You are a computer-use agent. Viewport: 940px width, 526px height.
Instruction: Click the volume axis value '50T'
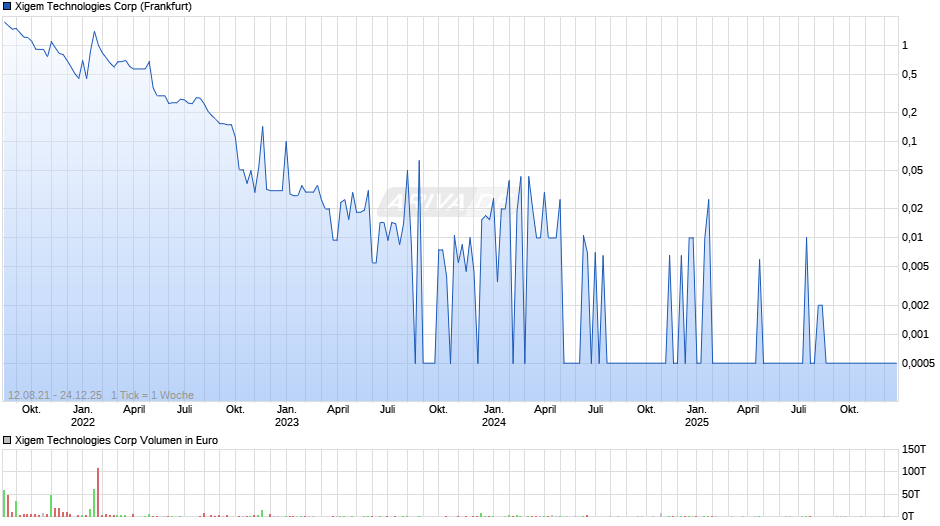click(x=911, y=494)
